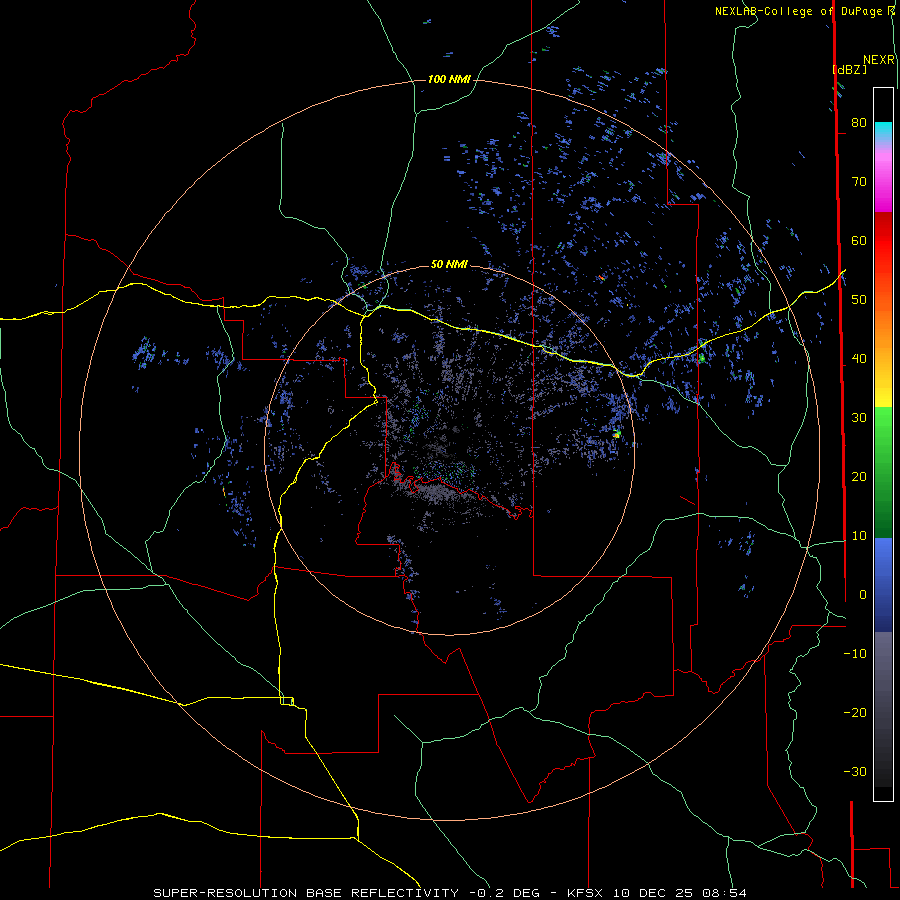Click the "0" value on the dBZ scale

click(x=862, y=595)
